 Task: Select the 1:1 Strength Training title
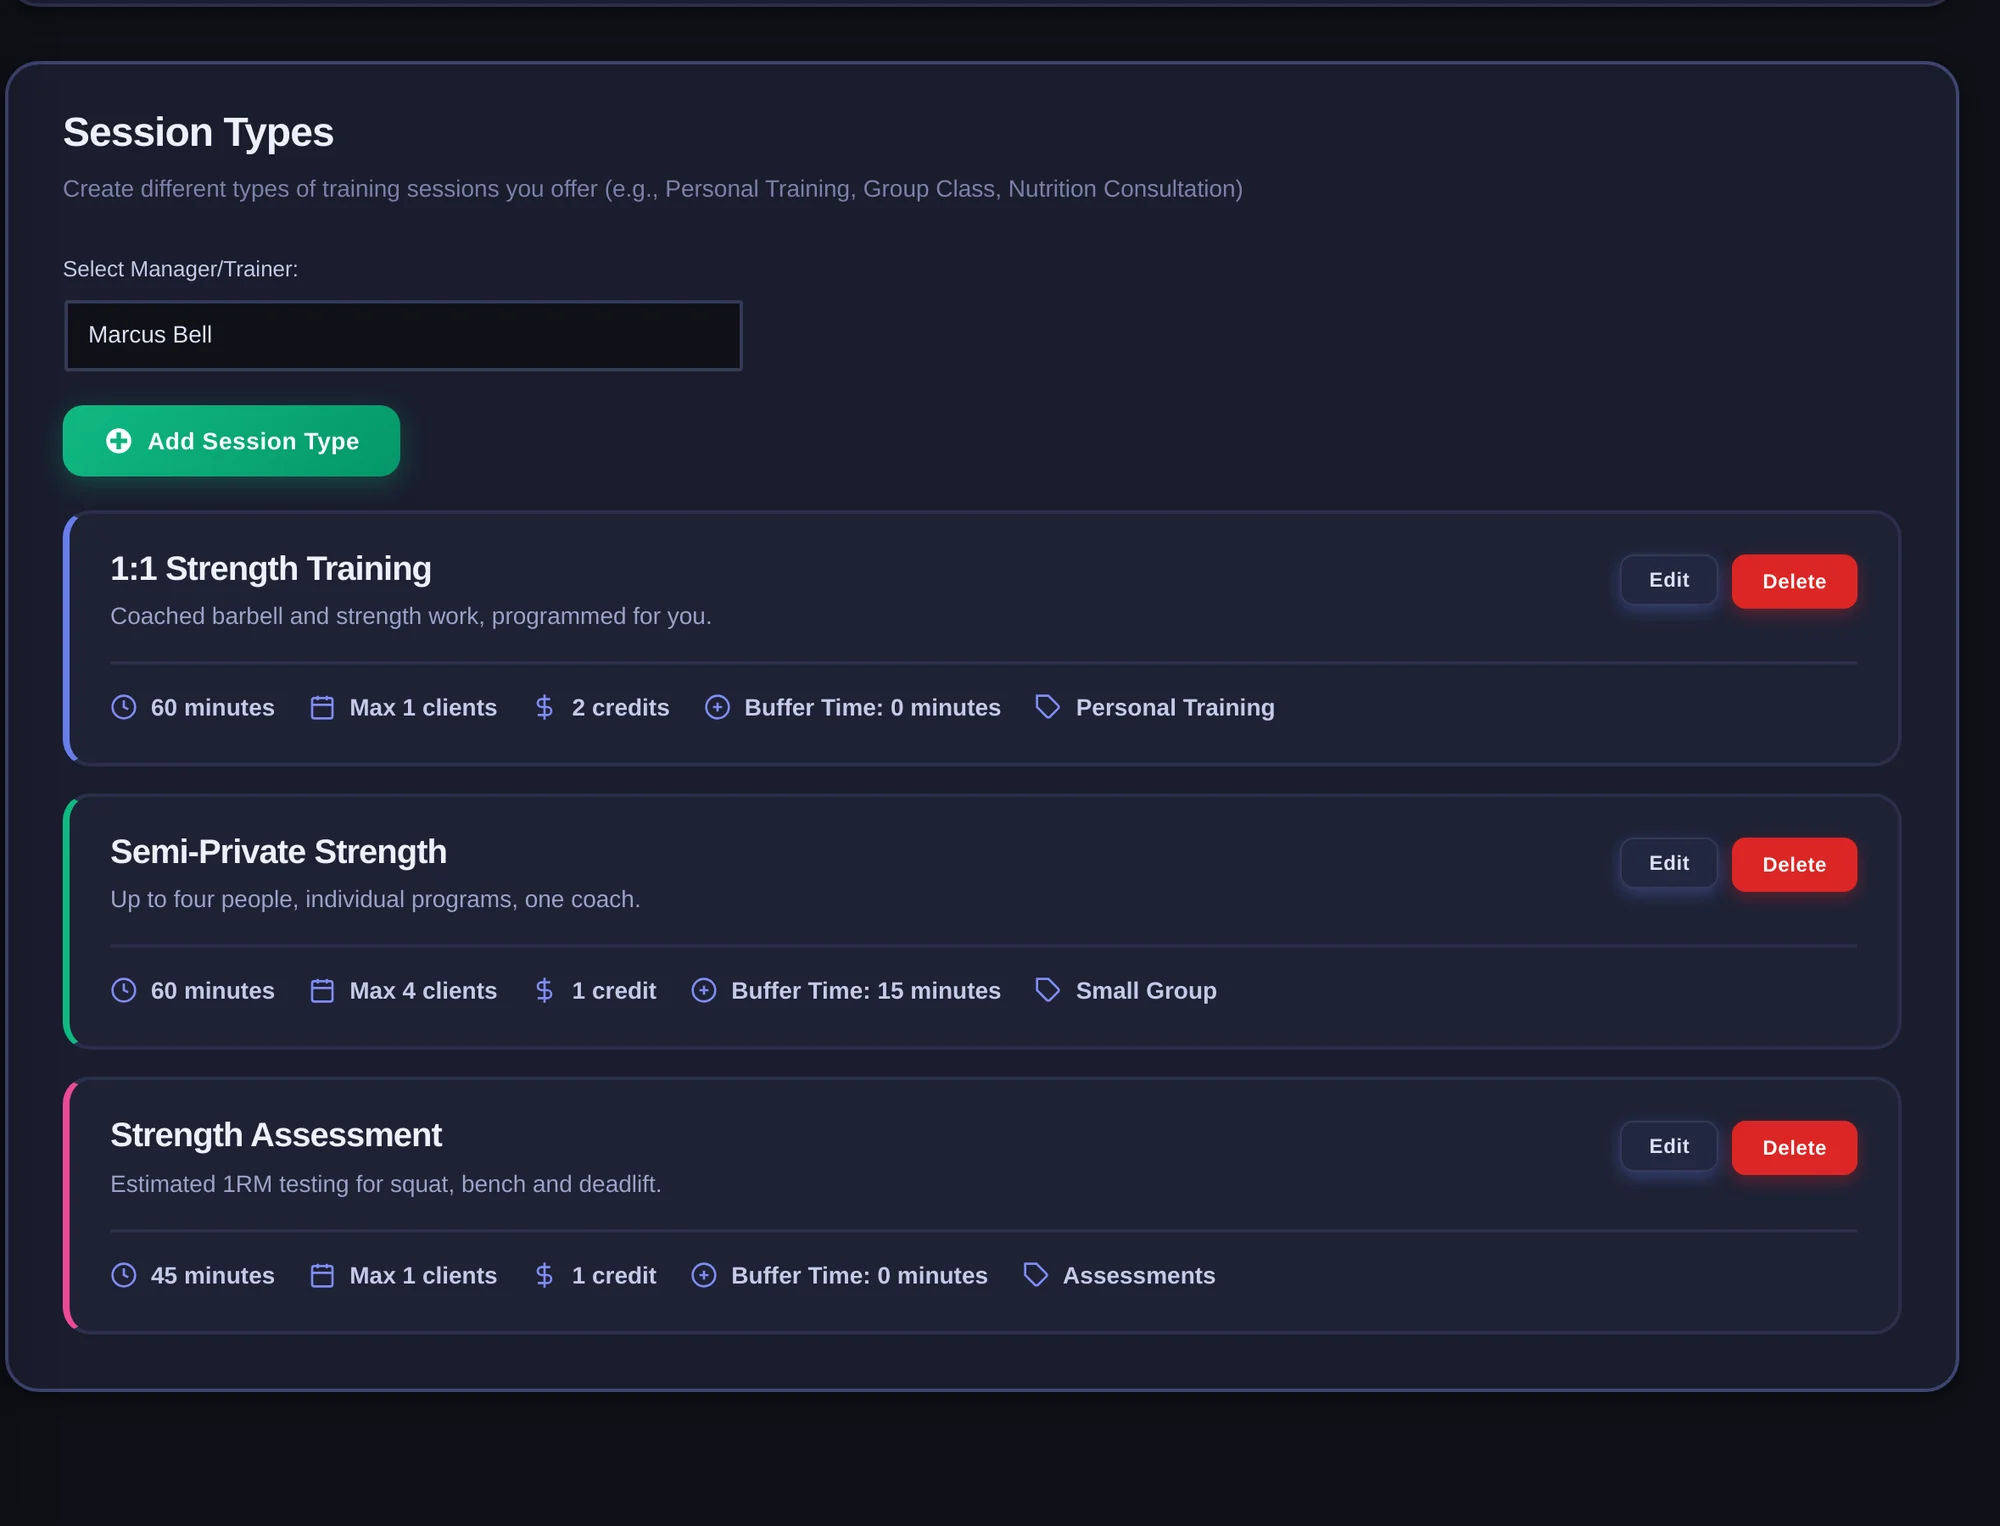coord(270,568)
